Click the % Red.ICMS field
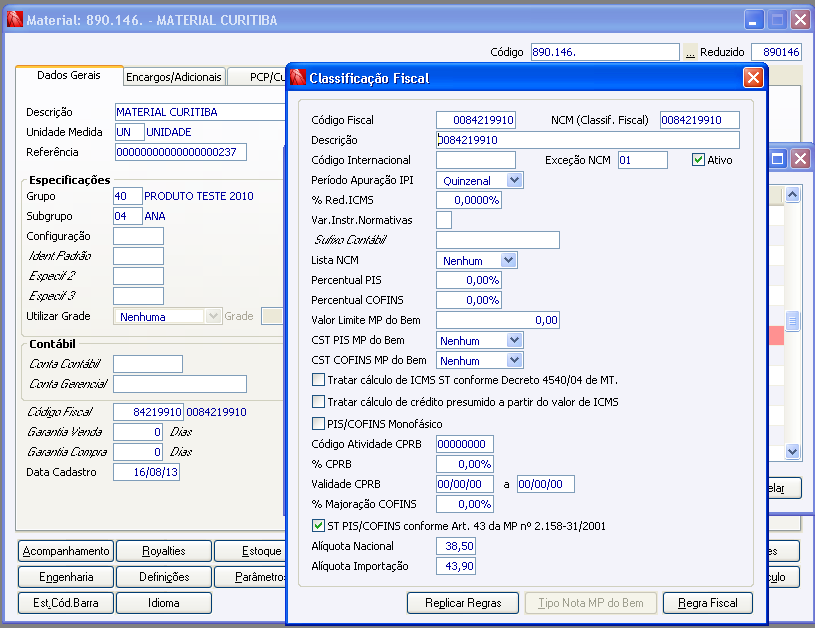The image size is (815, 628). pos(469,200)
